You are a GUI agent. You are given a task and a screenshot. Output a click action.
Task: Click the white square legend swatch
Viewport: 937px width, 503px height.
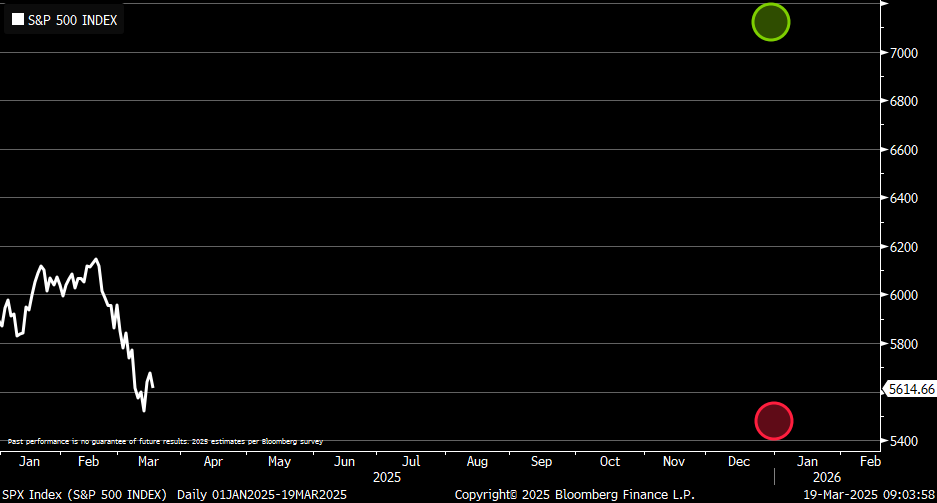pyautogui.click(x=17, y=19)
